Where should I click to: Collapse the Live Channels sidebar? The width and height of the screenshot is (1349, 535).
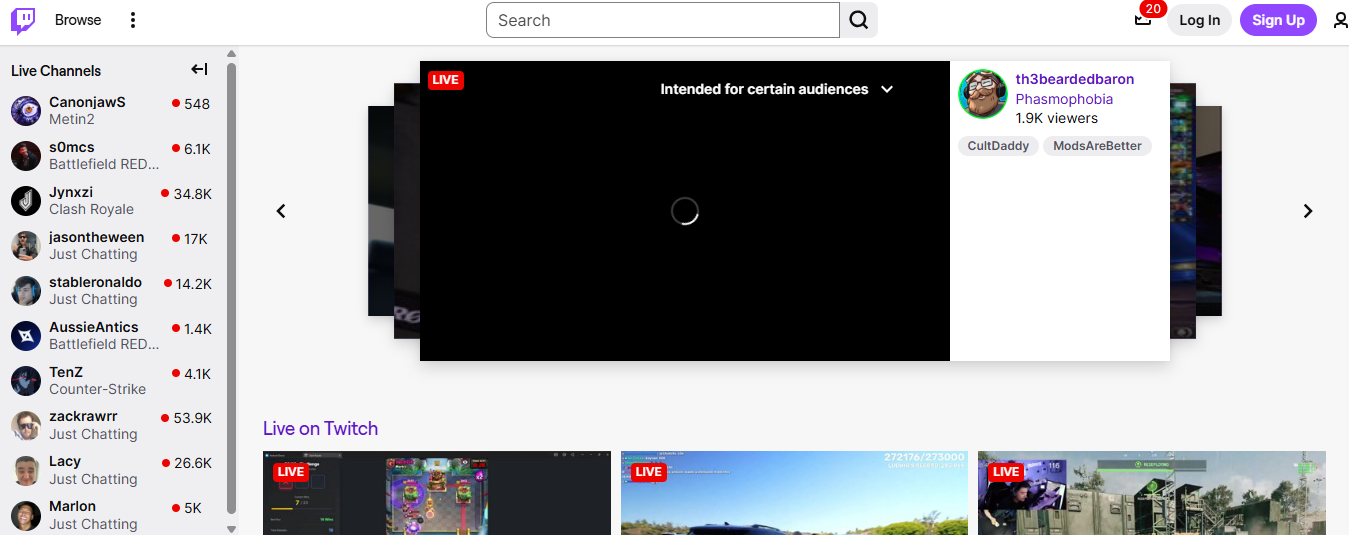coord(200,69)
